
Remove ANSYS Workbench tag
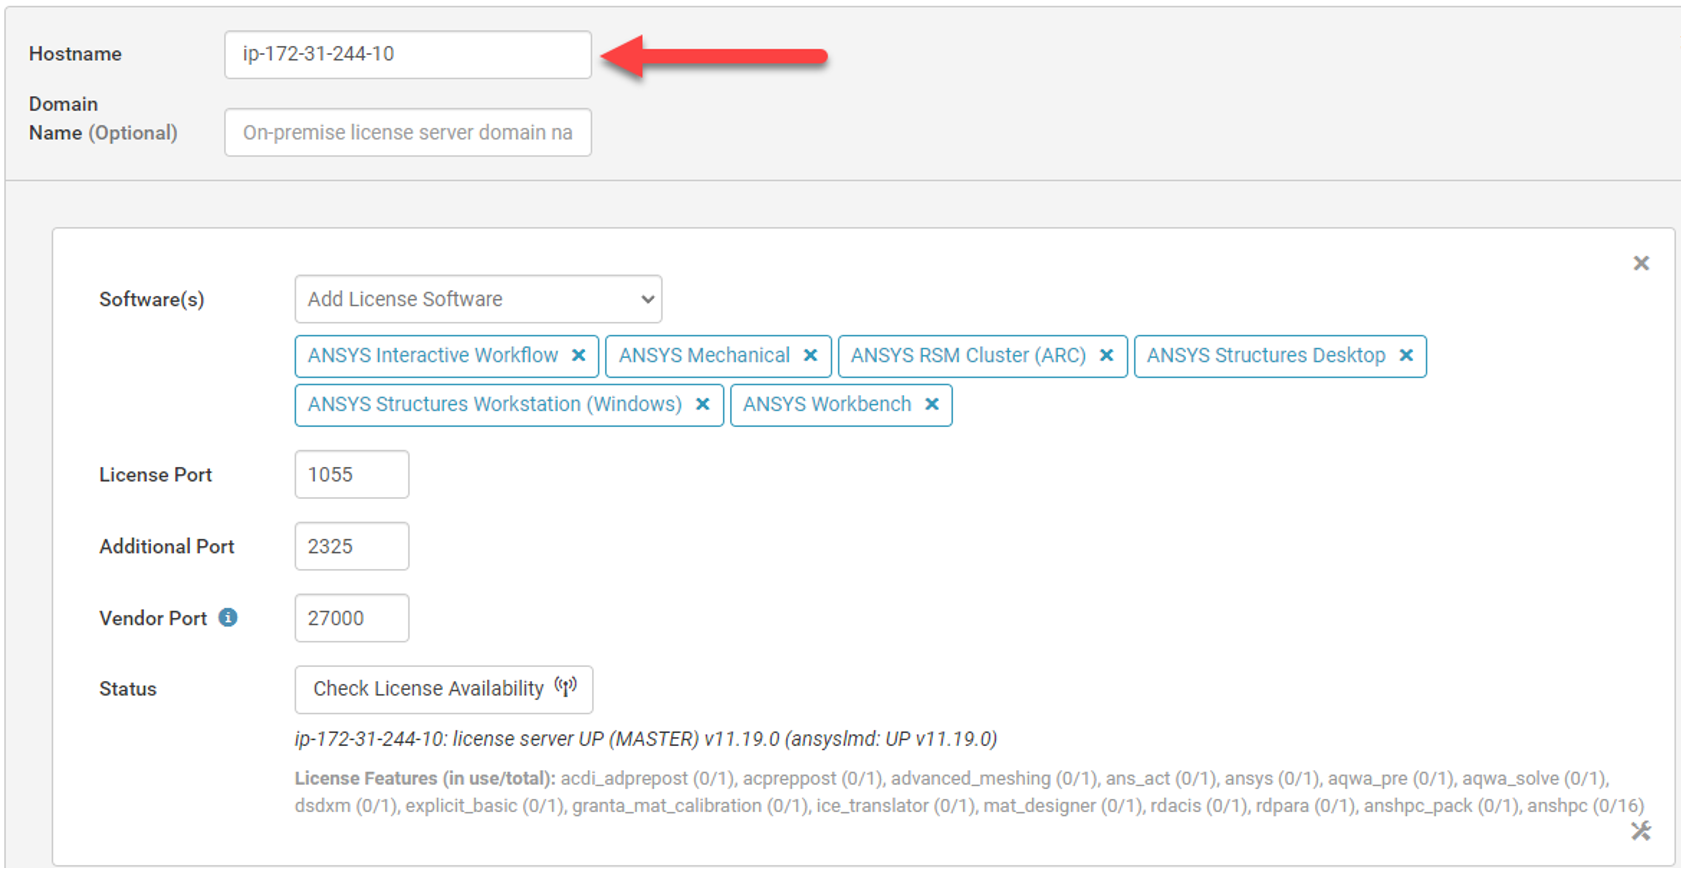click(x=931, y=405)
